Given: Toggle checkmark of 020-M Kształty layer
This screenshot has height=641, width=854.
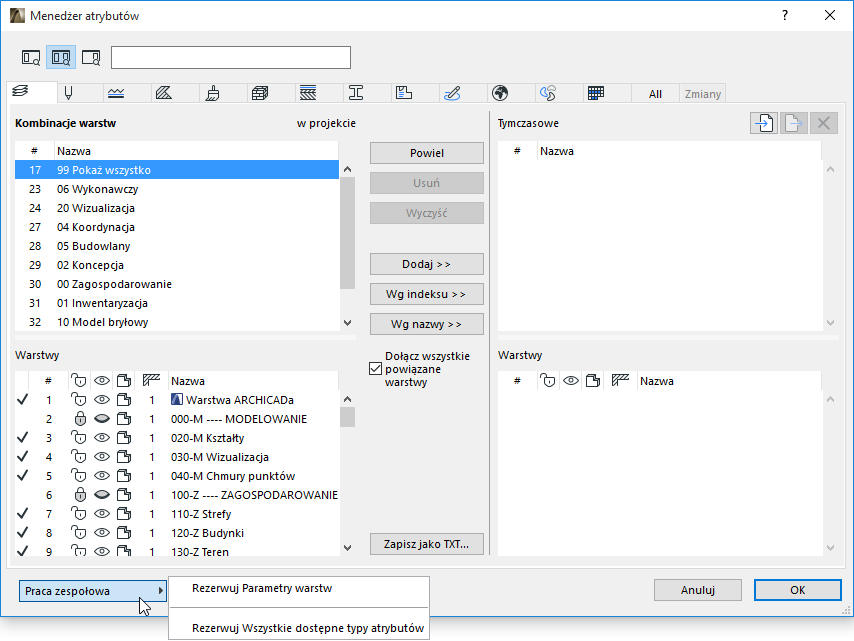Looking at the screenshot, I should pos(22,438).
